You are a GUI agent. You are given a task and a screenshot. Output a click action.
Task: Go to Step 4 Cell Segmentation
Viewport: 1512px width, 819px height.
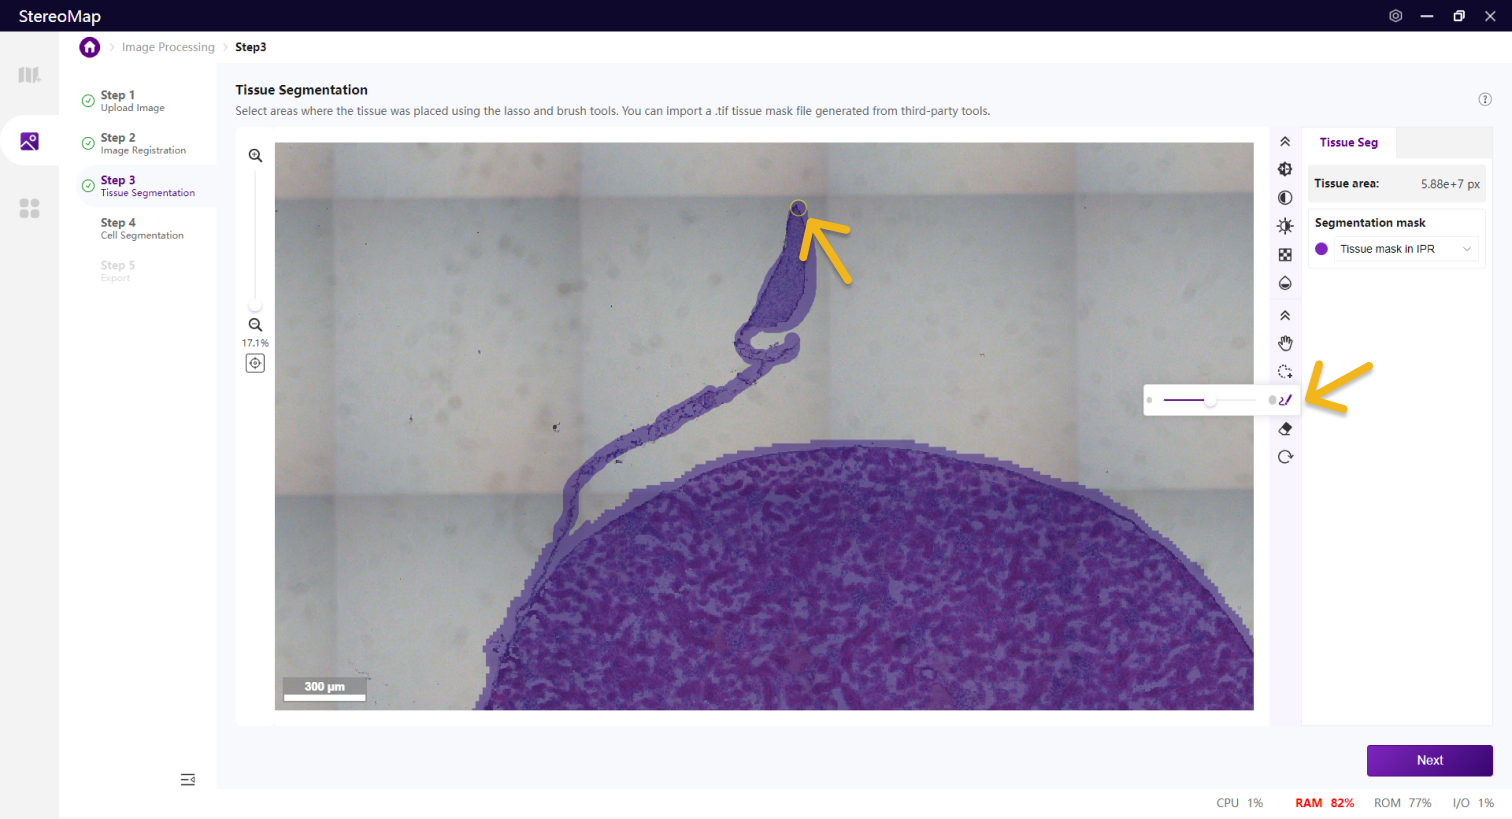142,228
